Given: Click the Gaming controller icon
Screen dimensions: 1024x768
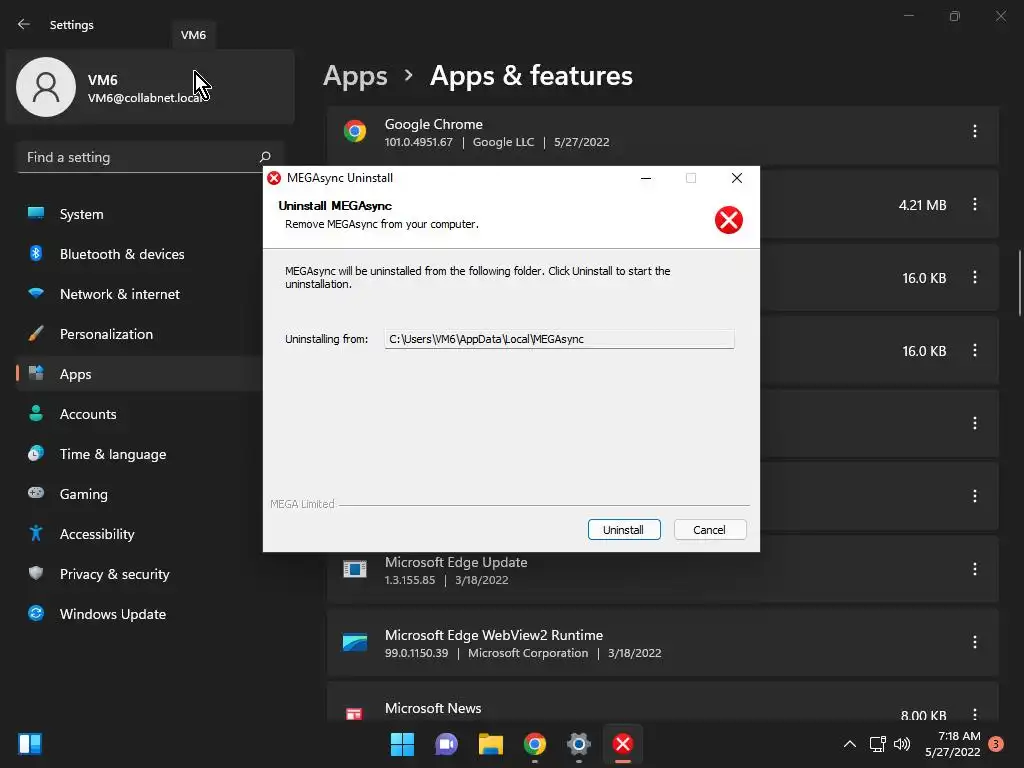Looking at the screenshot, I should [x=36, y=493].
